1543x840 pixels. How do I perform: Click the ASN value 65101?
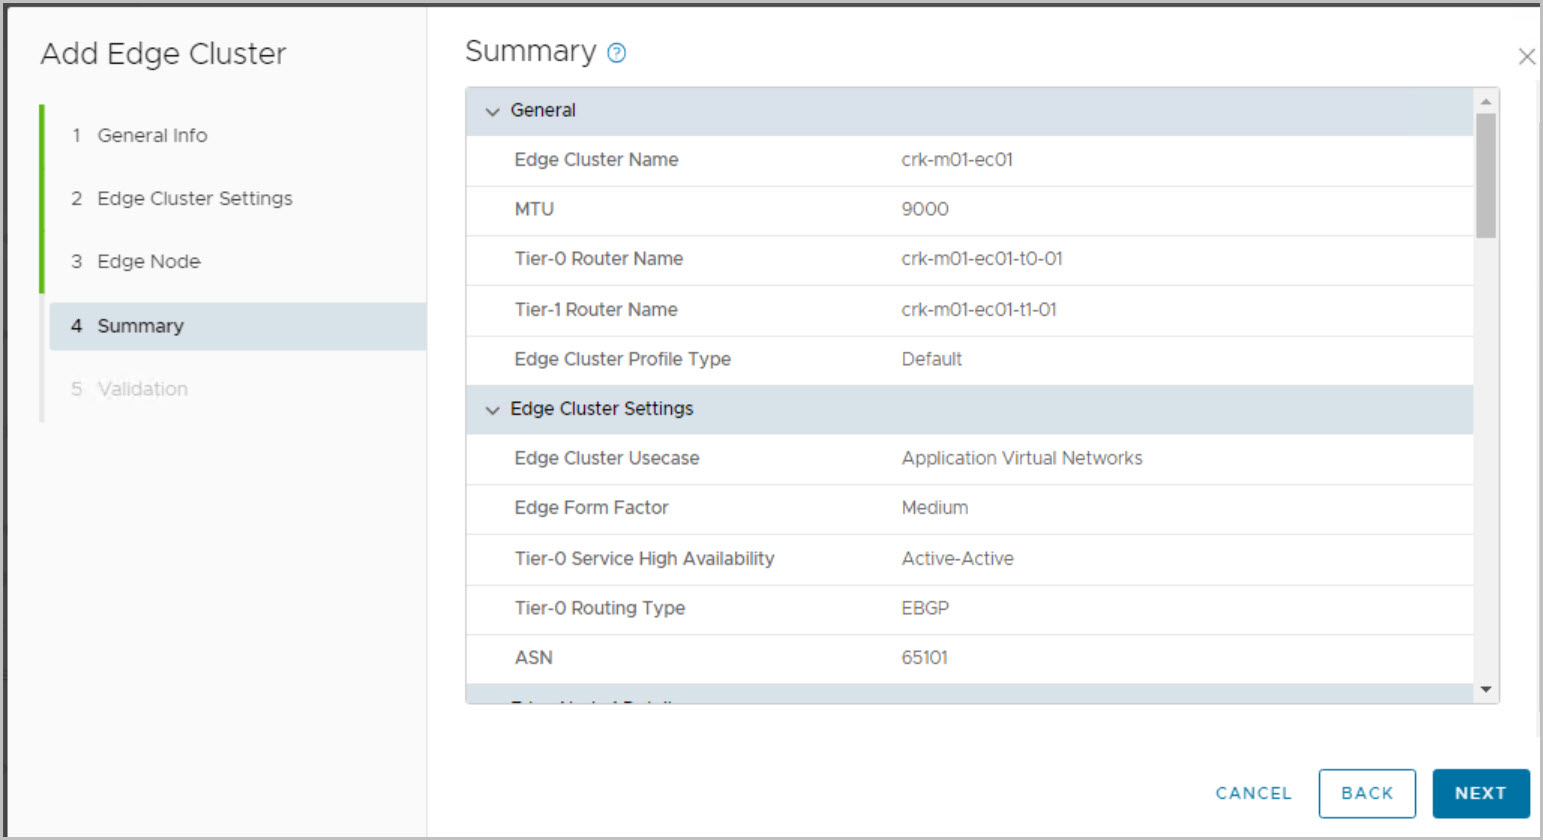point(924,658)
